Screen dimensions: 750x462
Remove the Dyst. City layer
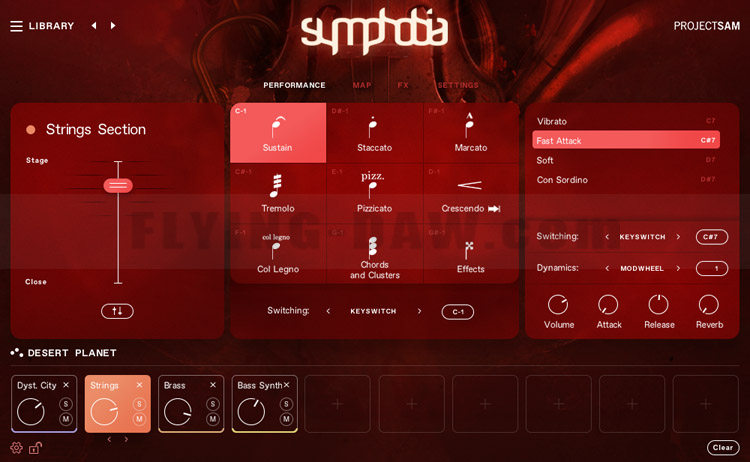[66, 385]
